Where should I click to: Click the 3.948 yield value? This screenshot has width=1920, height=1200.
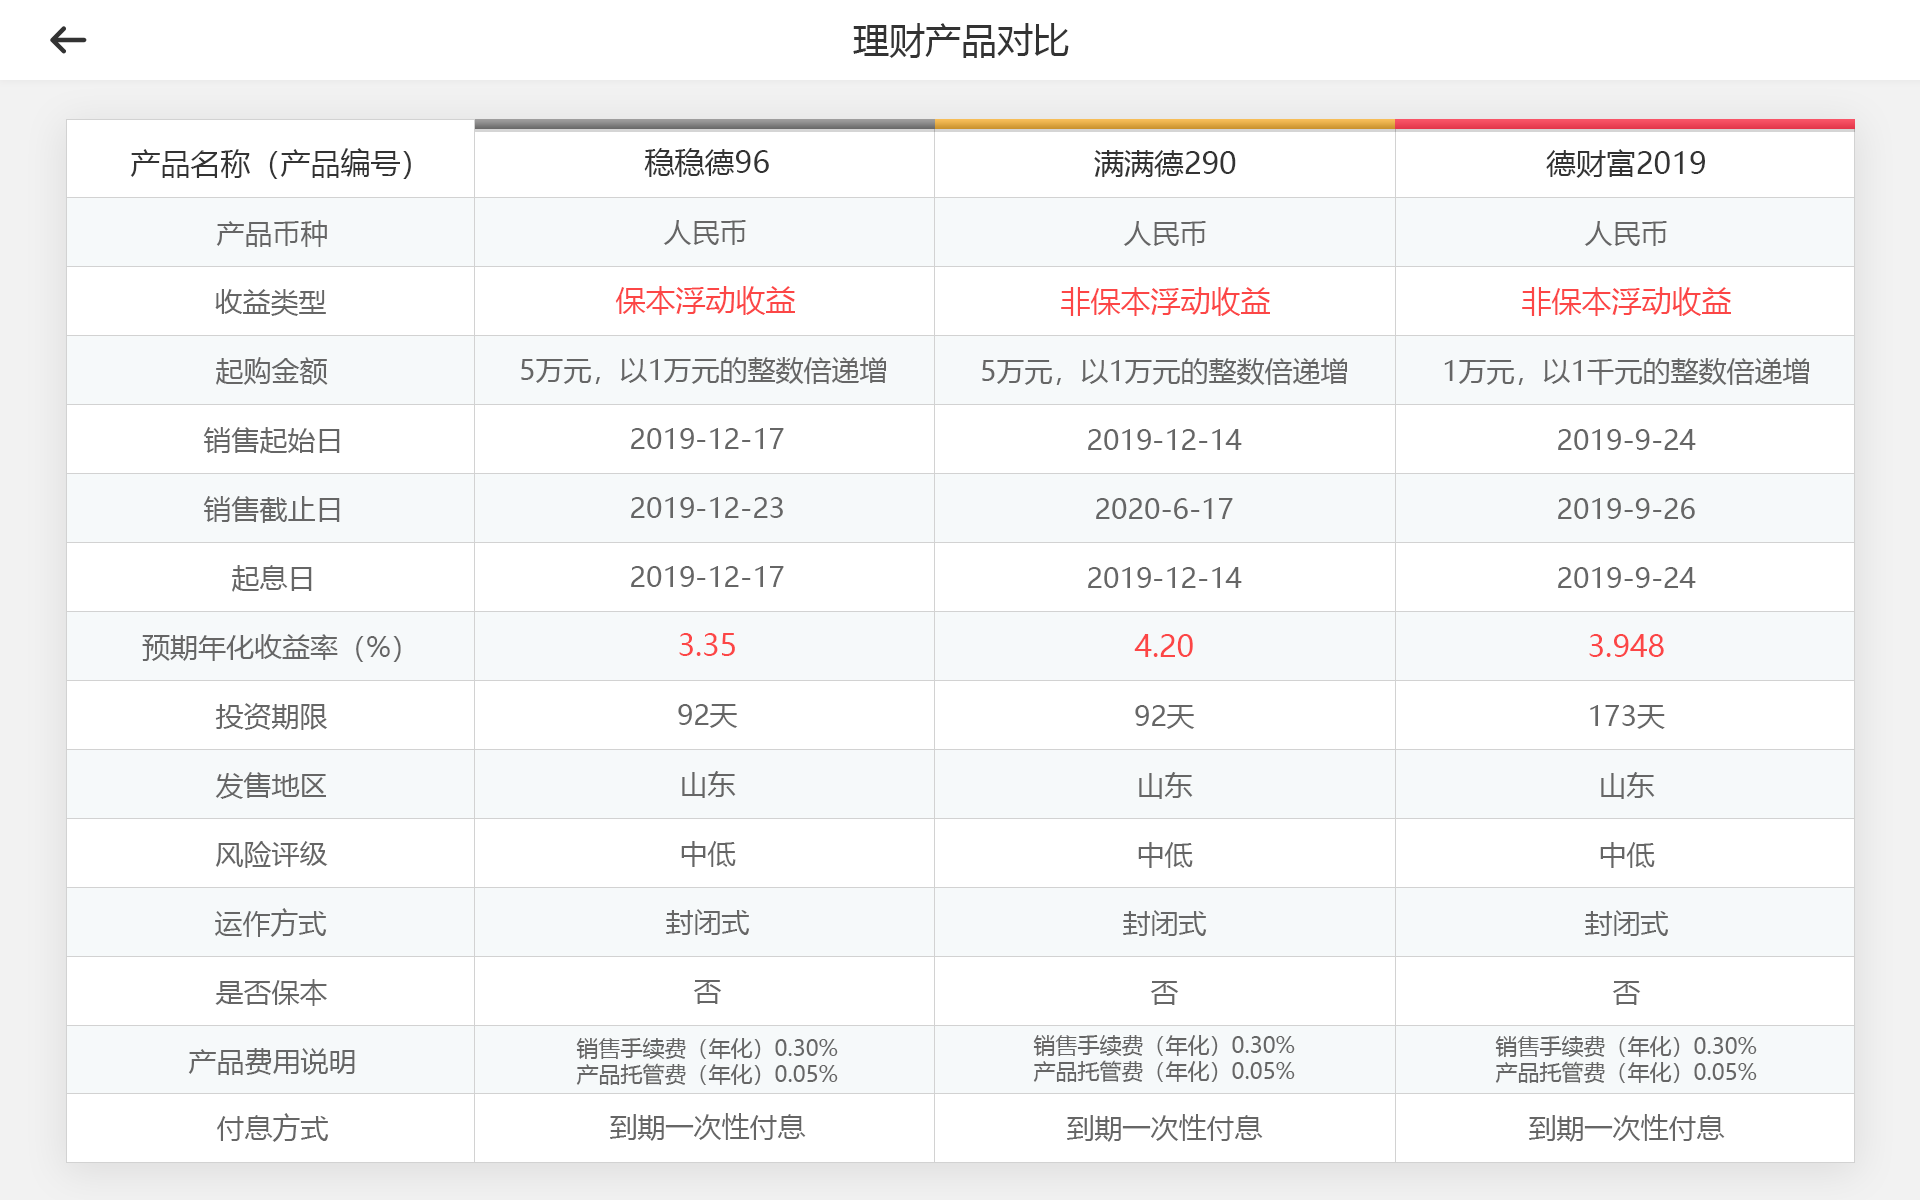pyautogui.click(x=1625, y=646)
